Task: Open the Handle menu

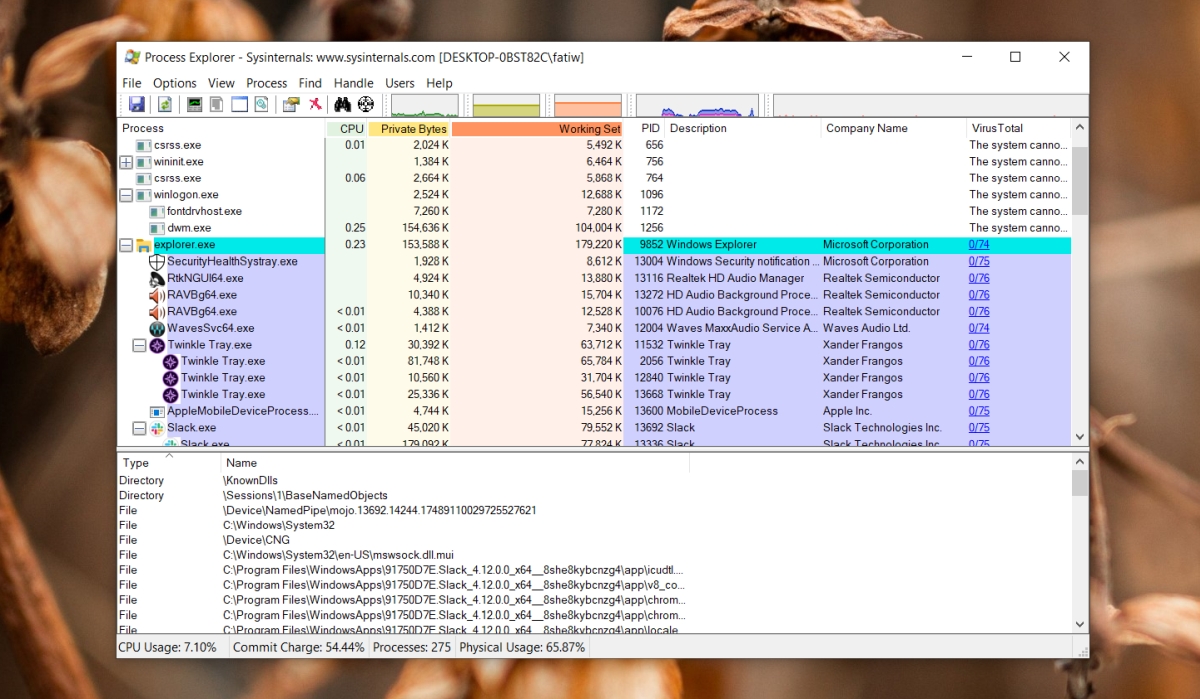Action: [354, 83]
